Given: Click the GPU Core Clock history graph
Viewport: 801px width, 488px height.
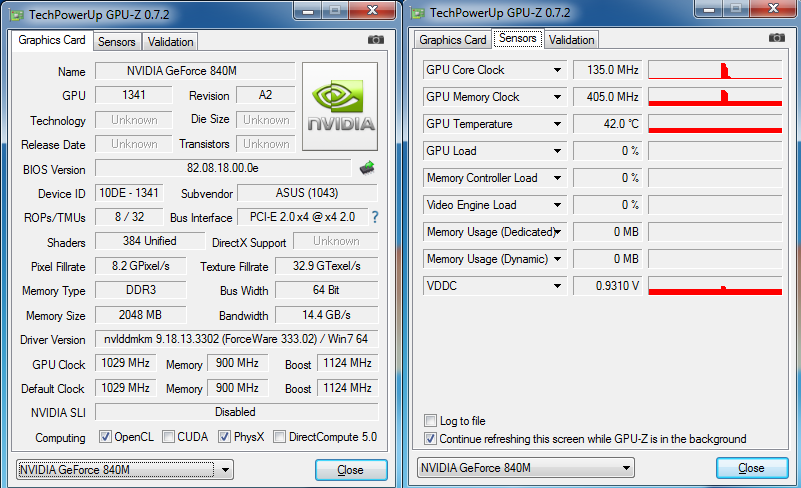Looking at the screenshot, I should (715, 70).
